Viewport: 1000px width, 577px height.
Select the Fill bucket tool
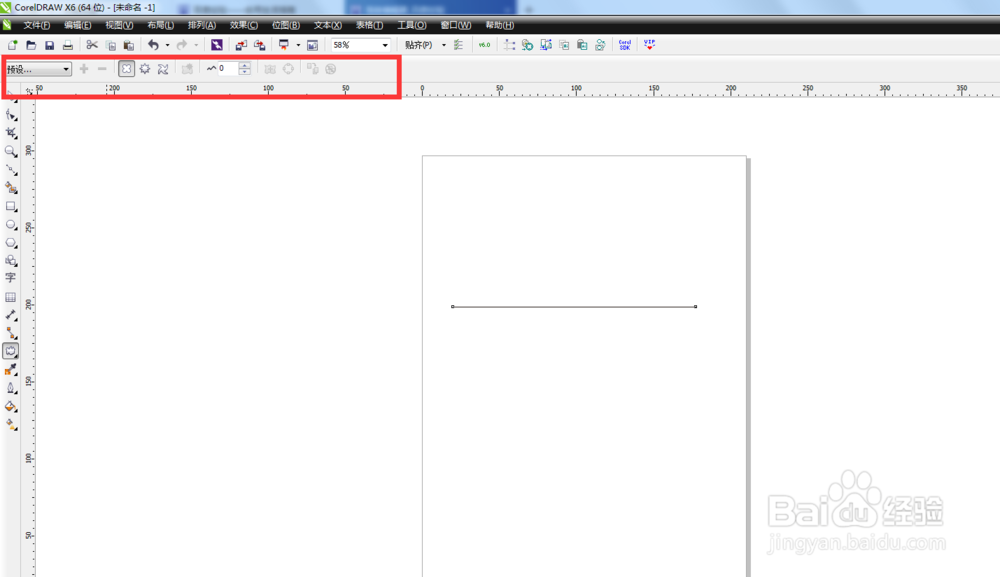[x=11, y=406]
